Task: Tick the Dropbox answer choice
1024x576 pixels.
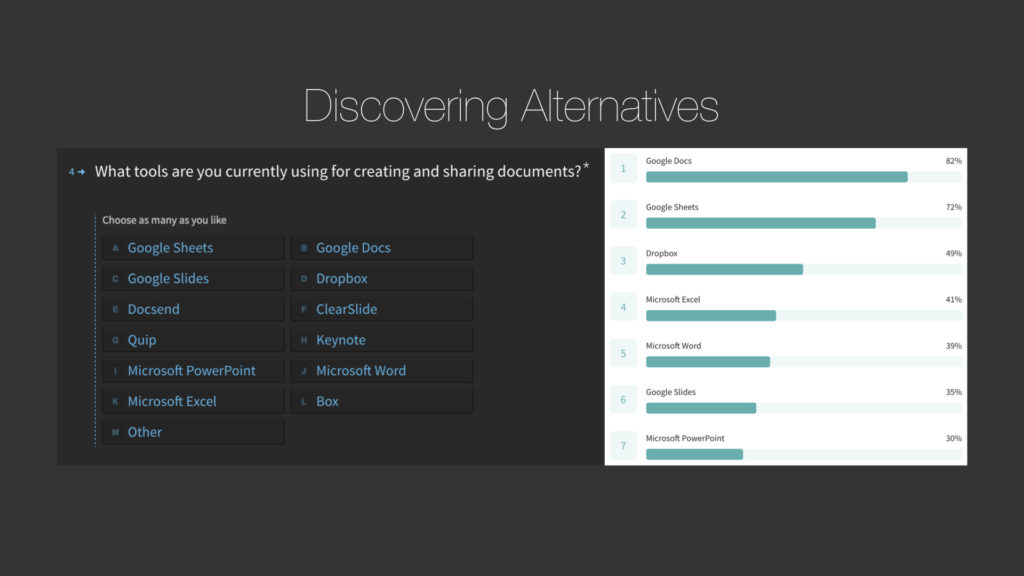Action: (382, 279)
